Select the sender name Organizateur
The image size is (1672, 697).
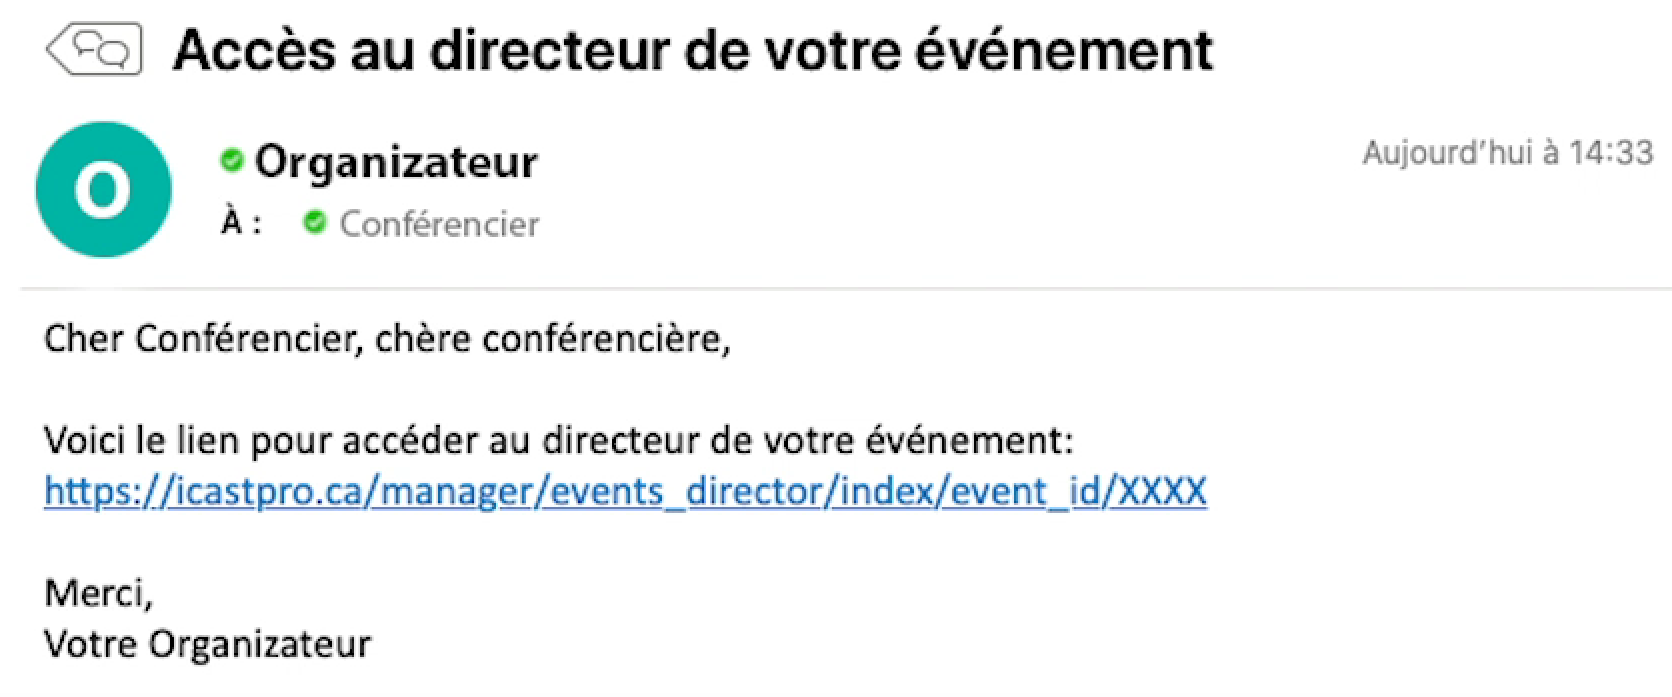396,162
